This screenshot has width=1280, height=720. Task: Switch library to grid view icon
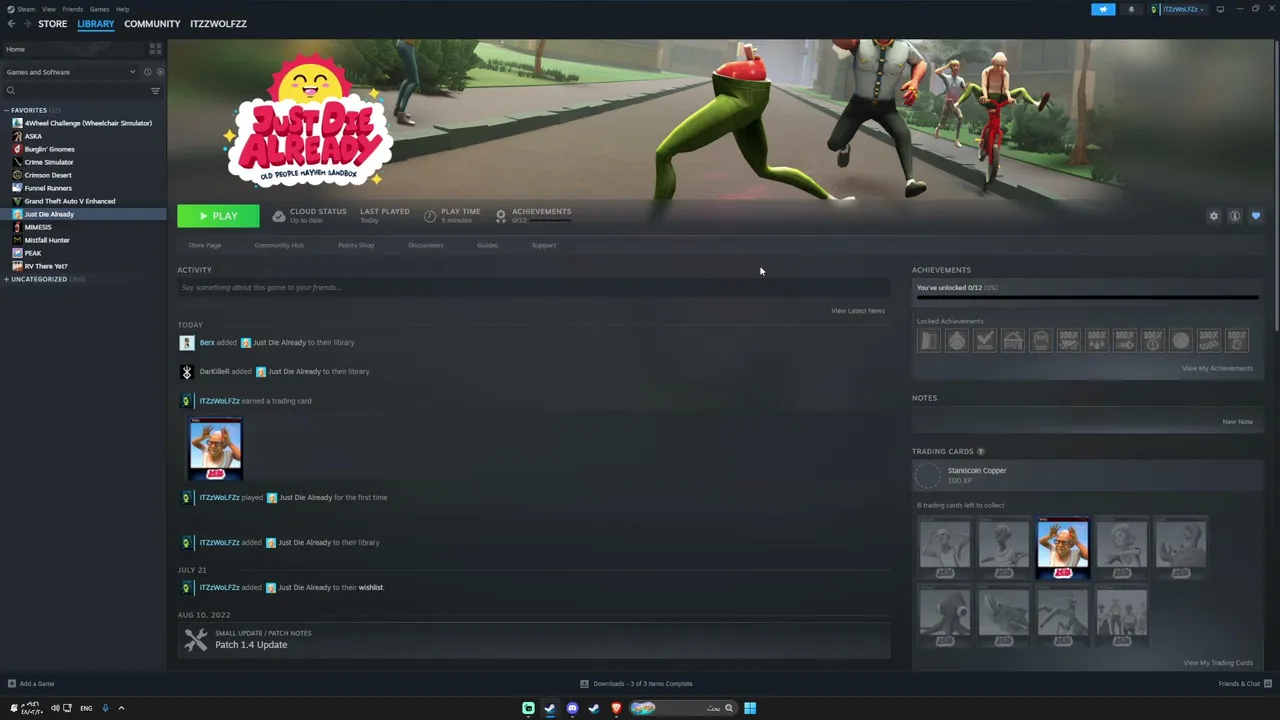click(x=155, y=49)
